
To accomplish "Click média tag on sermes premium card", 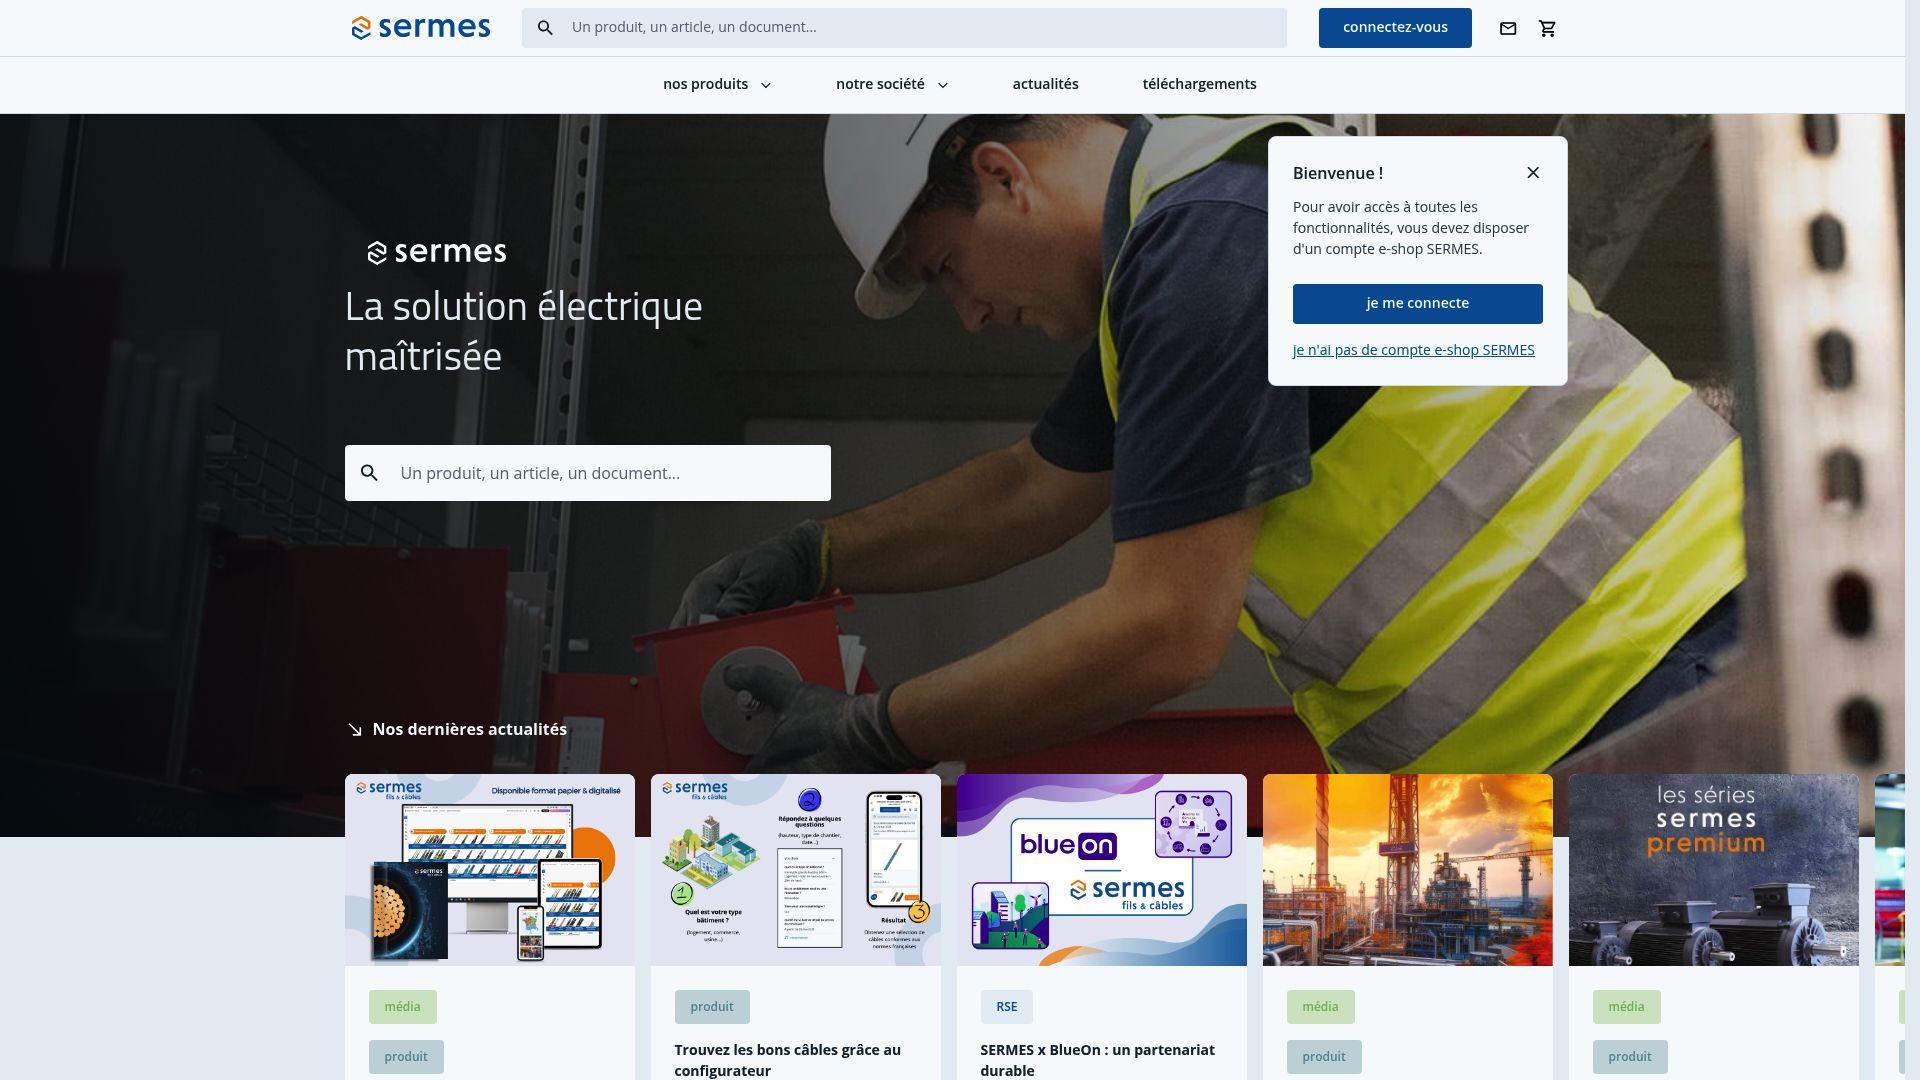I will pyautogui.click(x=1627, y=1007).
